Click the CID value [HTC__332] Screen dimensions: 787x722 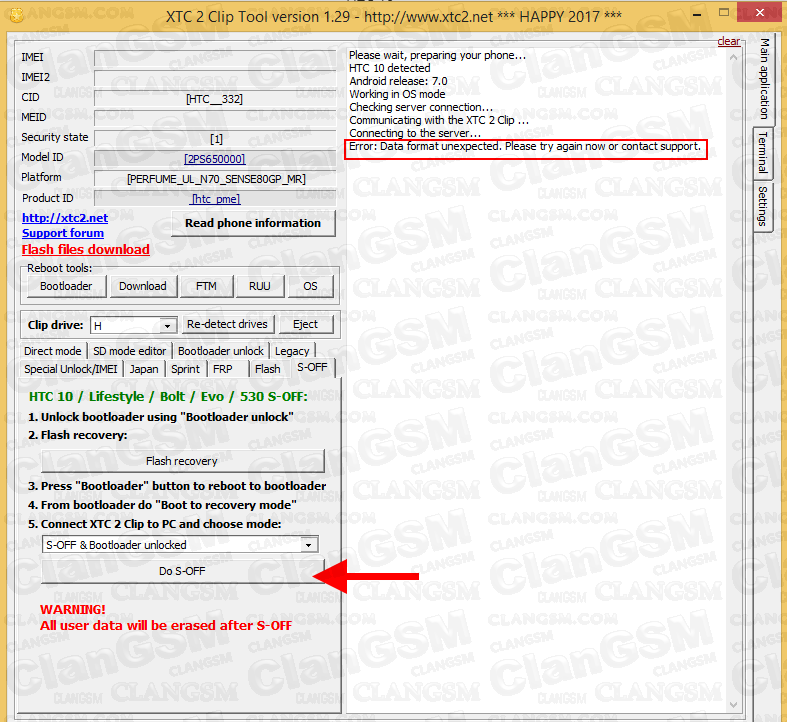pos(214,99)
